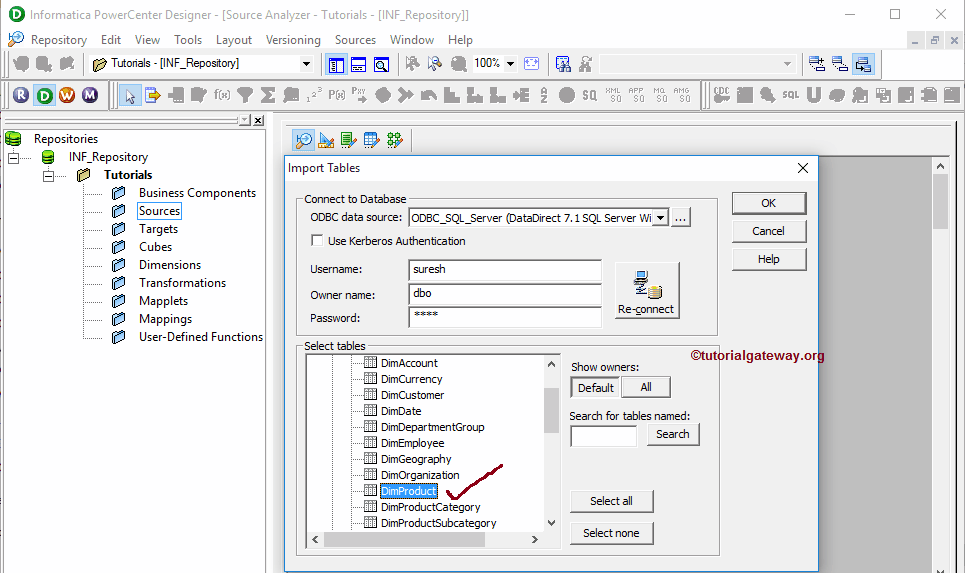This screenshot has width=965, height=573.
Task: Open the ODBC data source dropdown
Action: [659, 218]
